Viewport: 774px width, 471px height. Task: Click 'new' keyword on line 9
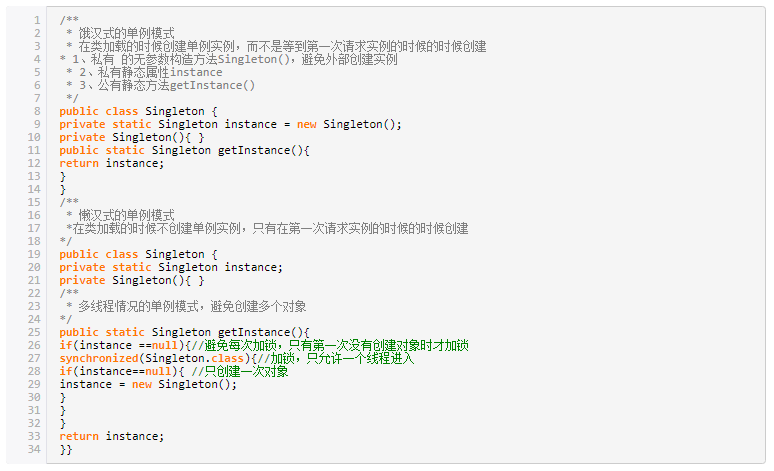(307, 124)
